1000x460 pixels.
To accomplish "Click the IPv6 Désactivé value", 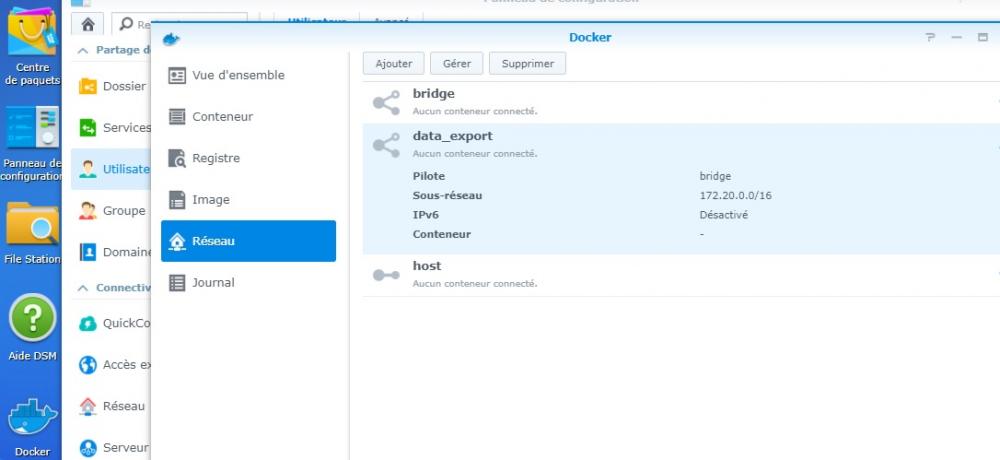I will [x=723, y=215].
